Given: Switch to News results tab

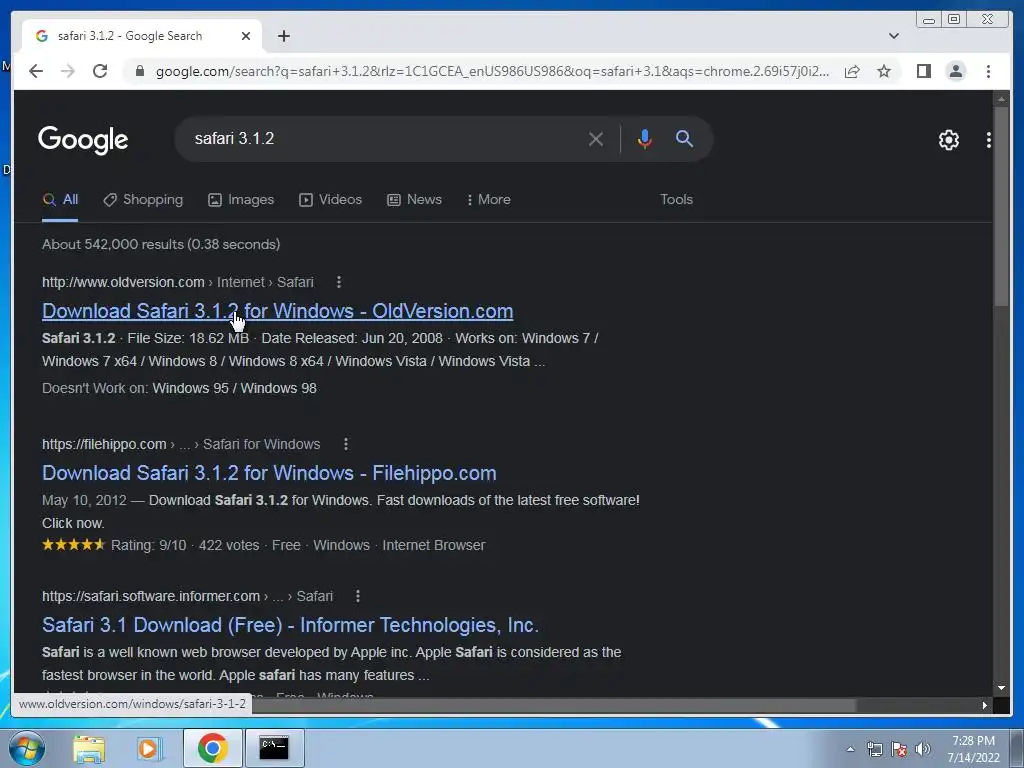Looking at the screenshot, I should (x=414, y=200).
